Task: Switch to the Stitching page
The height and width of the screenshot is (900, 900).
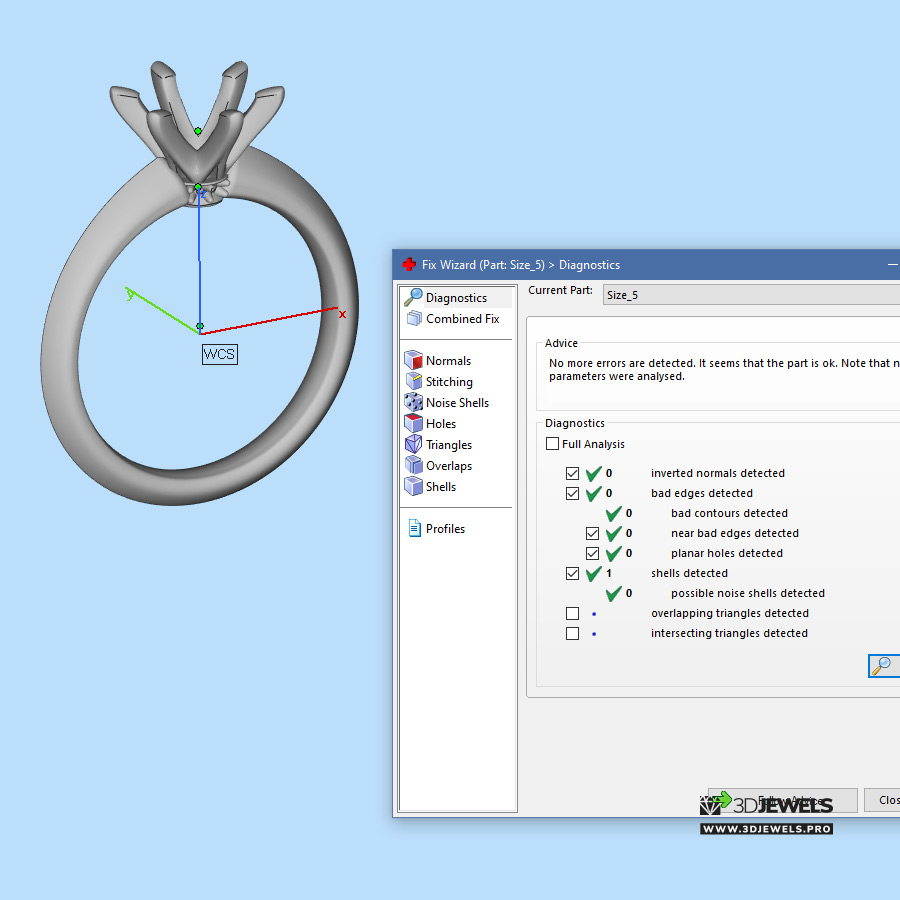Action: pyautogui.click(x=449, y=382)
